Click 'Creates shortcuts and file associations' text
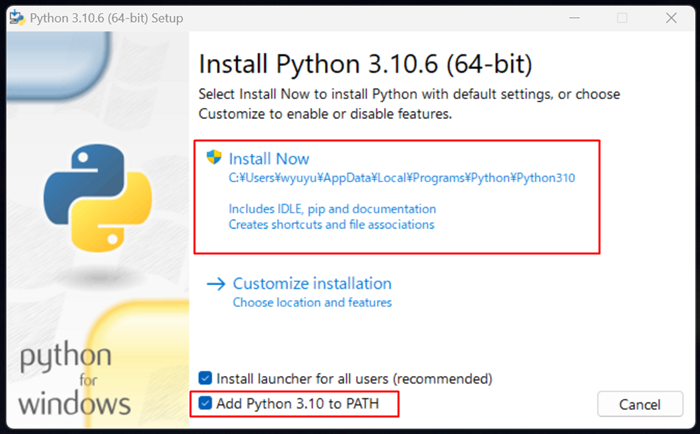The height and width of the screenshot is (434, 700). [331, 225]
